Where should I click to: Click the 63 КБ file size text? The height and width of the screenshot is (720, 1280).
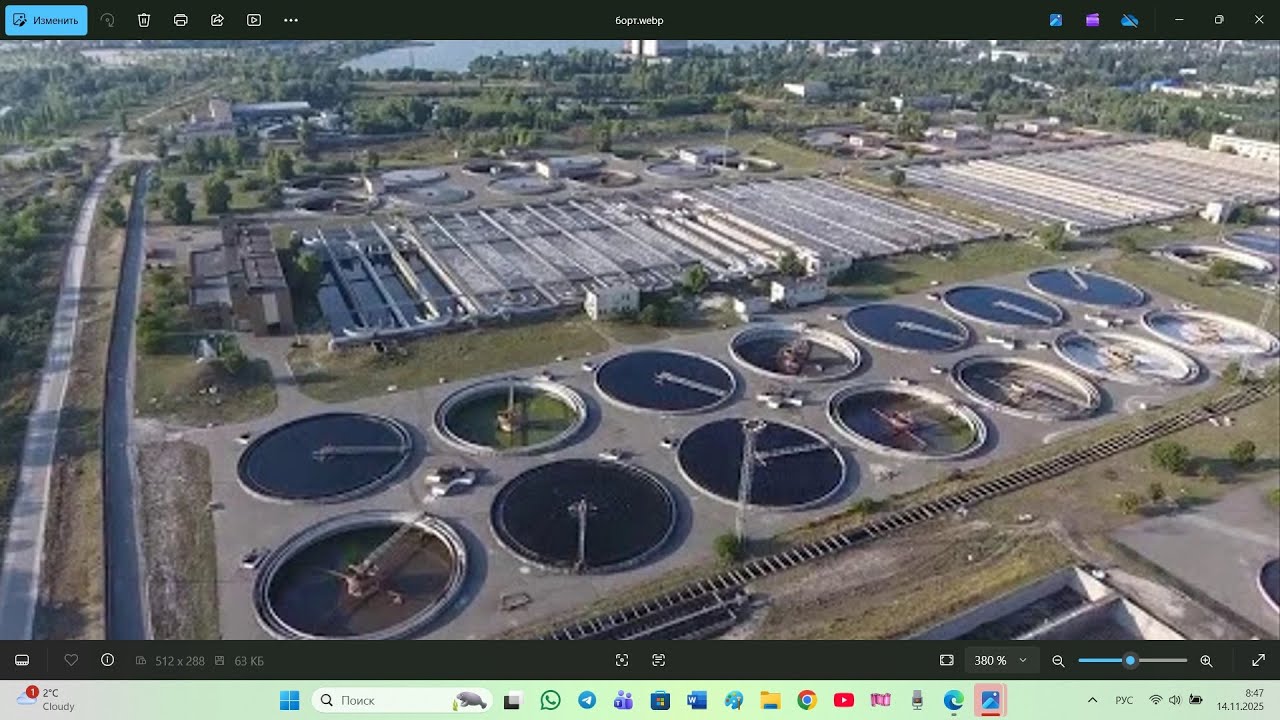click(249, 661)
